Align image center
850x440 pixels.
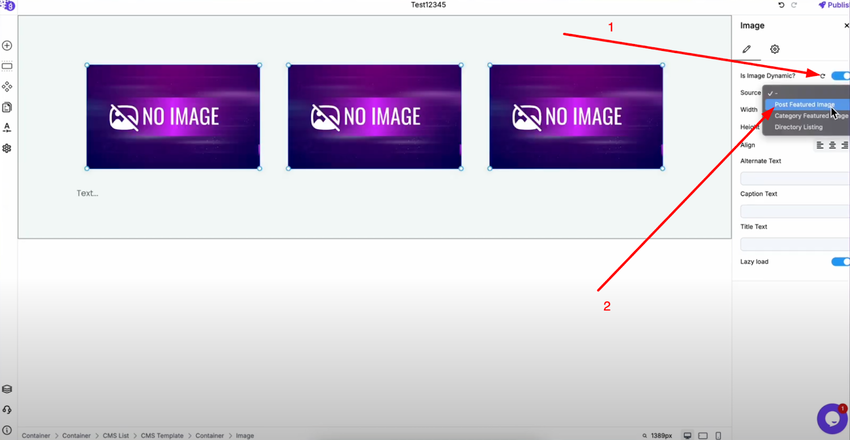(x=832, y=145)
